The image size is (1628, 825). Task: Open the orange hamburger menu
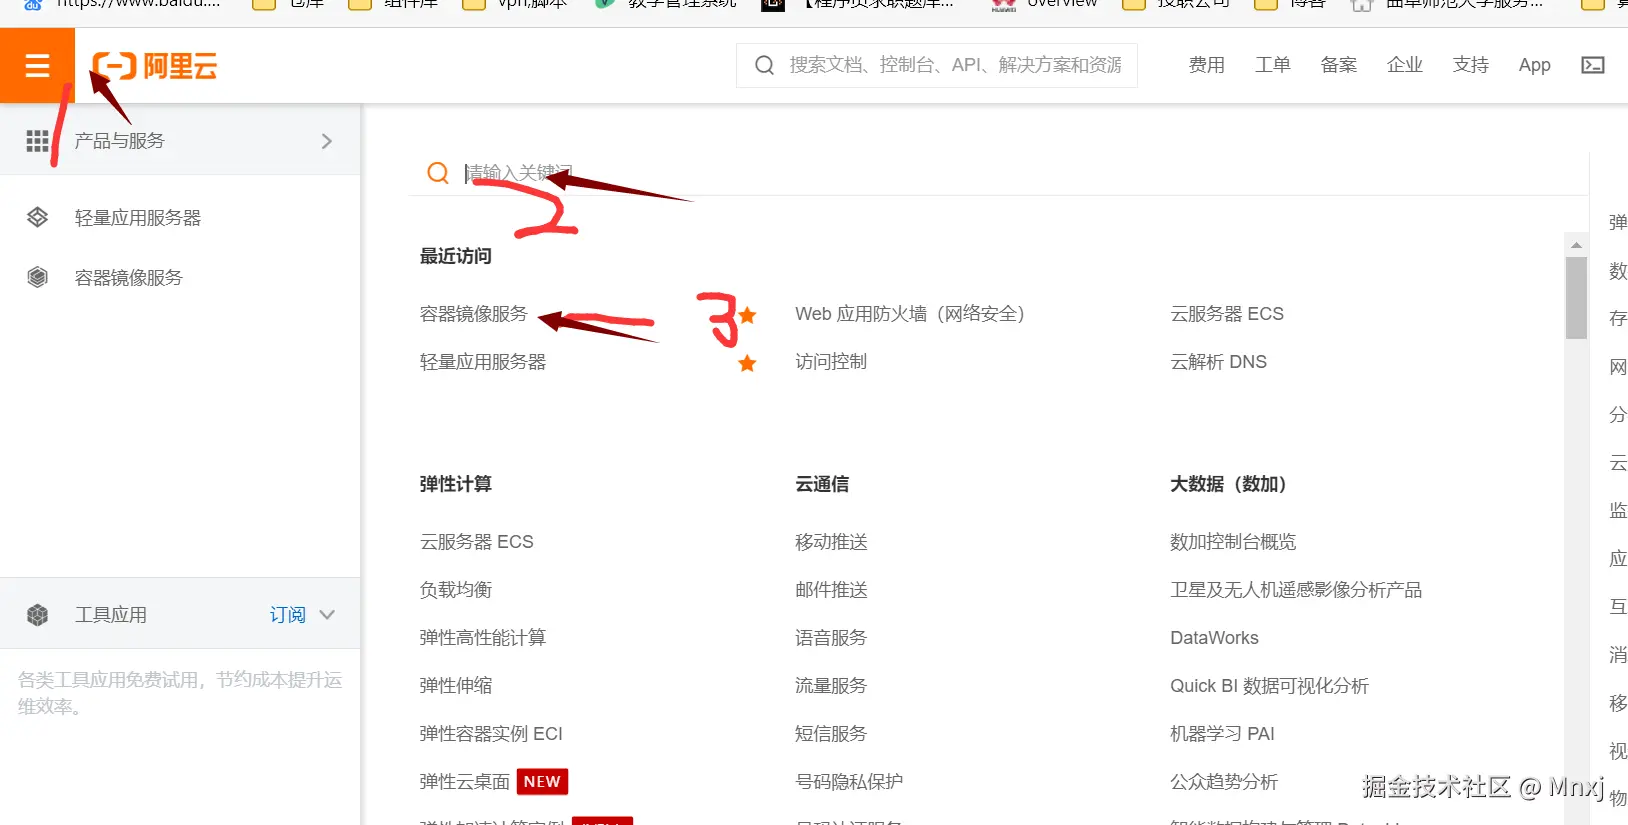pyautogui.click(x=37, y=66)
